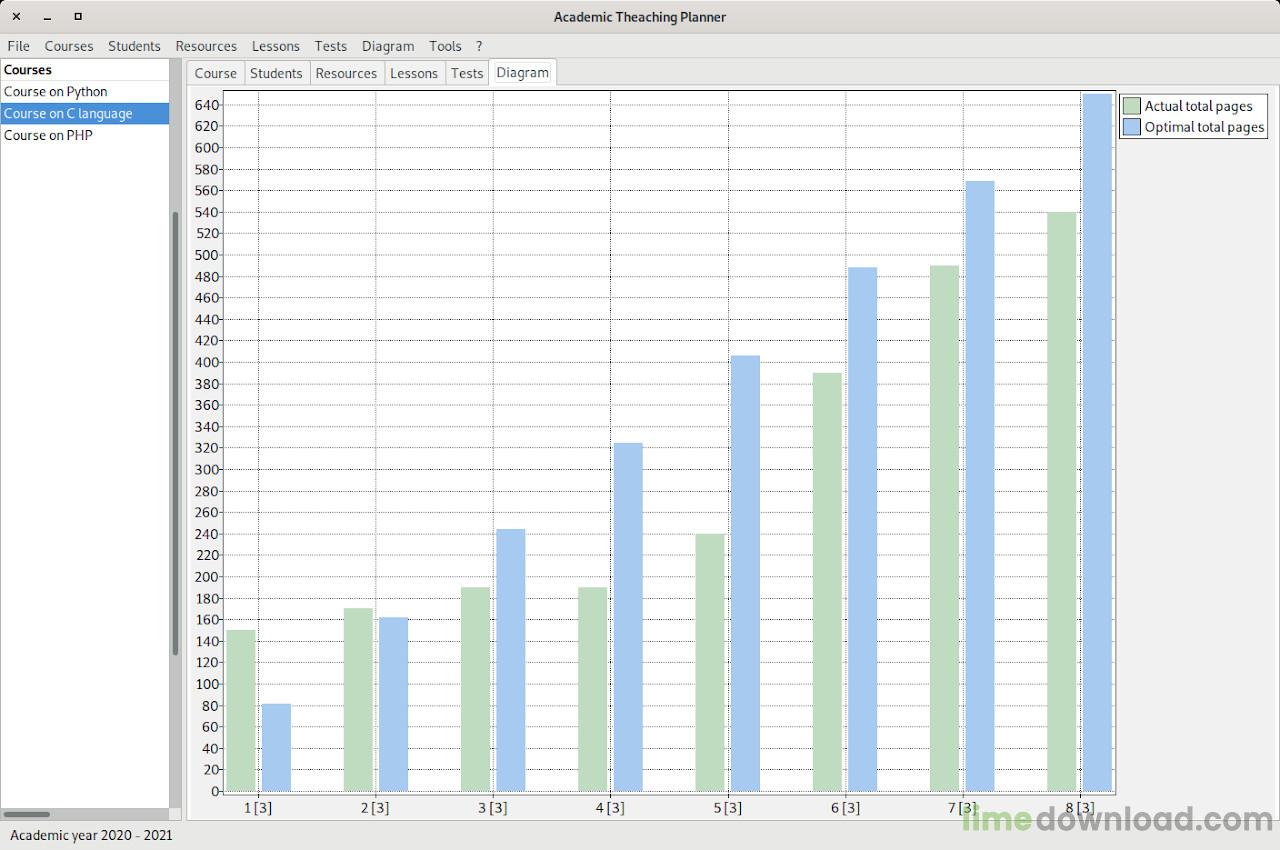Click the x-axis label 3 [3]

[x=492, y=808]
